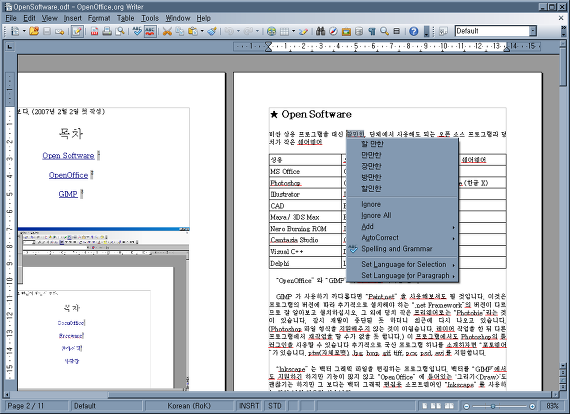Click the Styles and Formatting icon
The width and height of the screenshot is (570, 414).
tap(443, 32)
